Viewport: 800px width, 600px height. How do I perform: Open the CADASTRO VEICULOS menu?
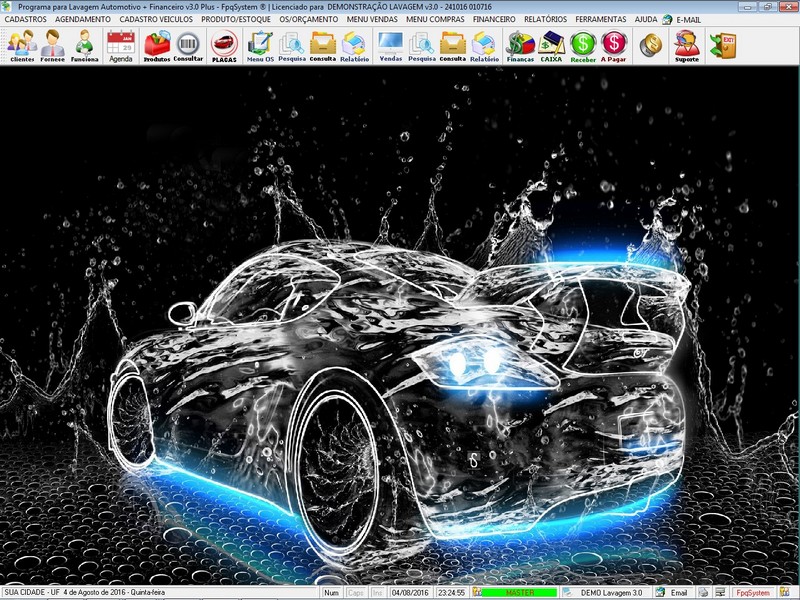click(156, 19)
